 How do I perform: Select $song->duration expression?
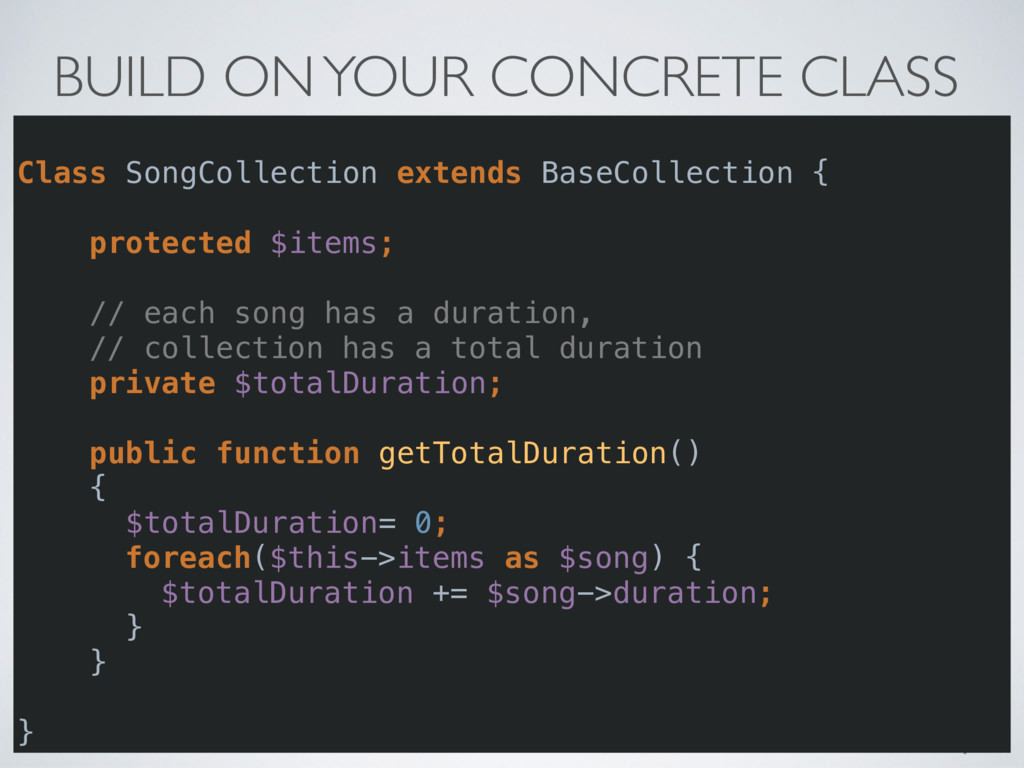622,594
